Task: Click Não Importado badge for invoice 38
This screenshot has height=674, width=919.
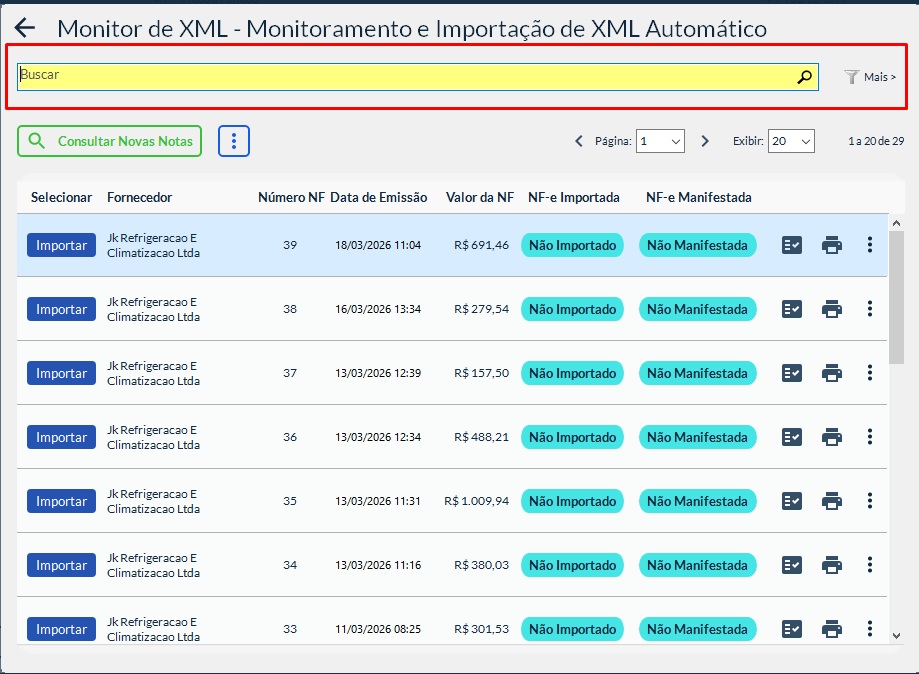Action: (572, 309)
